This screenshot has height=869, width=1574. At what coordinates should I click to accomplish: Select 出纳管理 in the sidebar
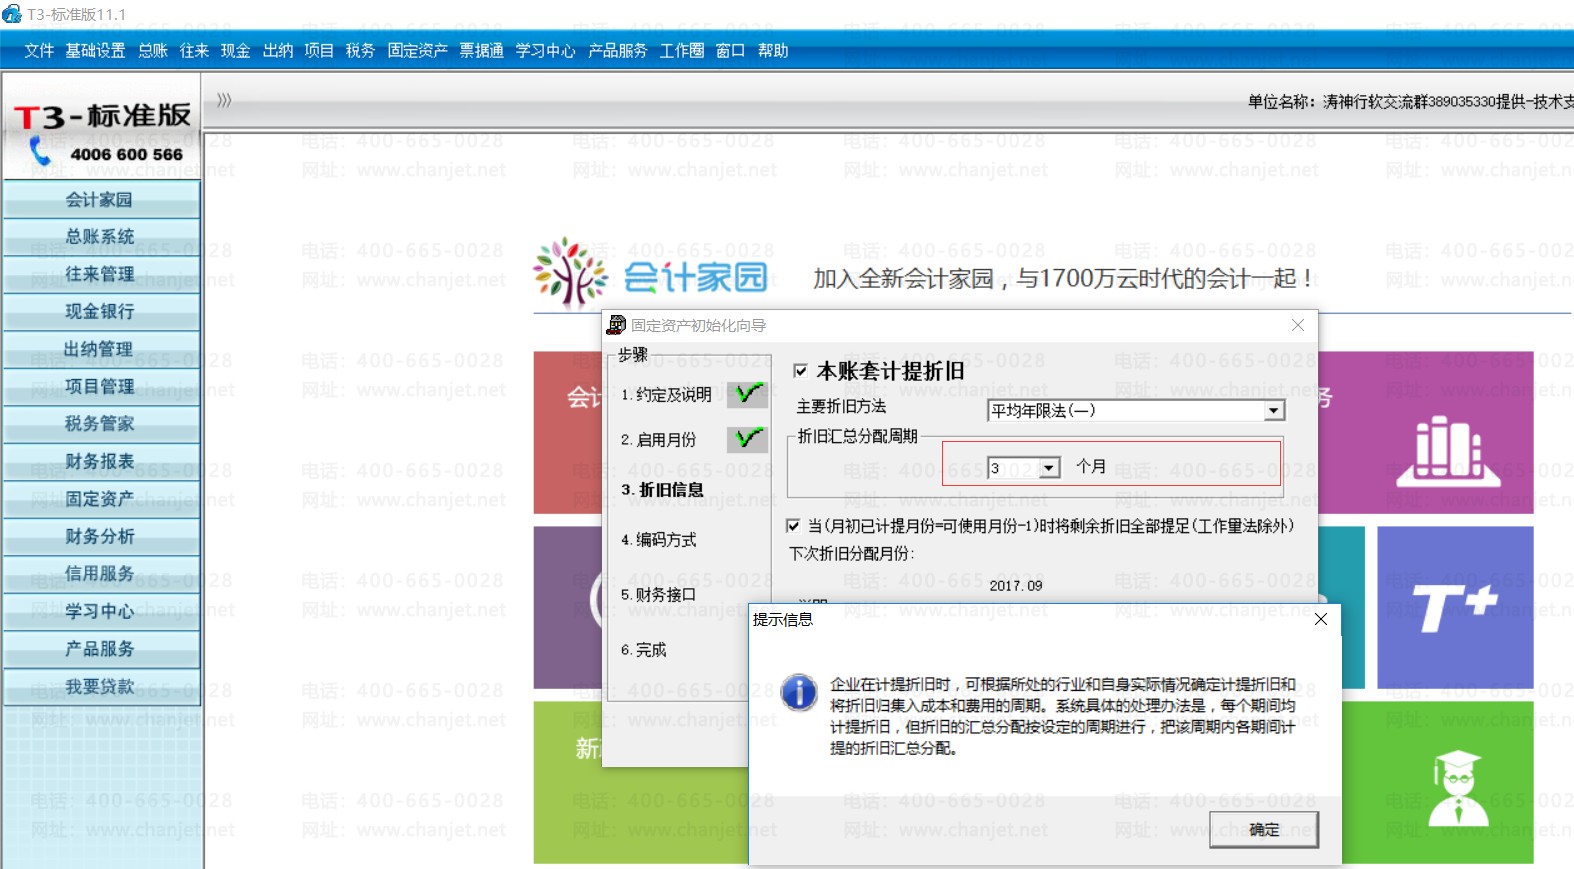[x=101, y=349]
